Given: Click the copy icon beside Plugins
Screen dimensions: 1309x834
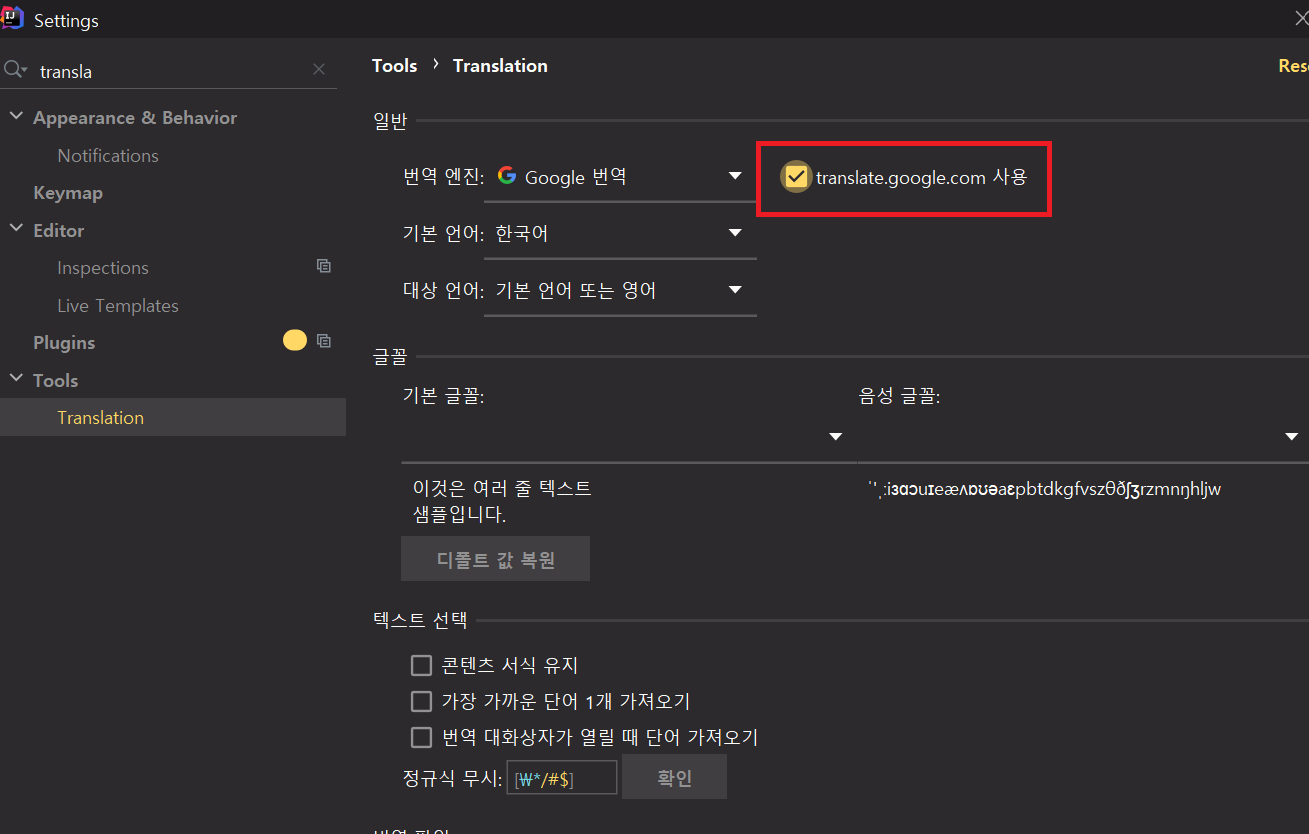Looking at the screenshot, I should pos(323,341).
